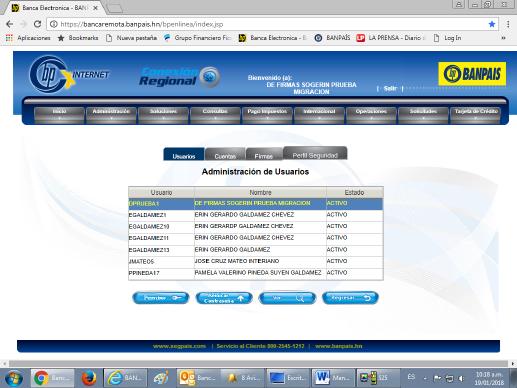The image size is (517, 388).
Task: Click the Regresar button
Action: (x=350, y=298)
